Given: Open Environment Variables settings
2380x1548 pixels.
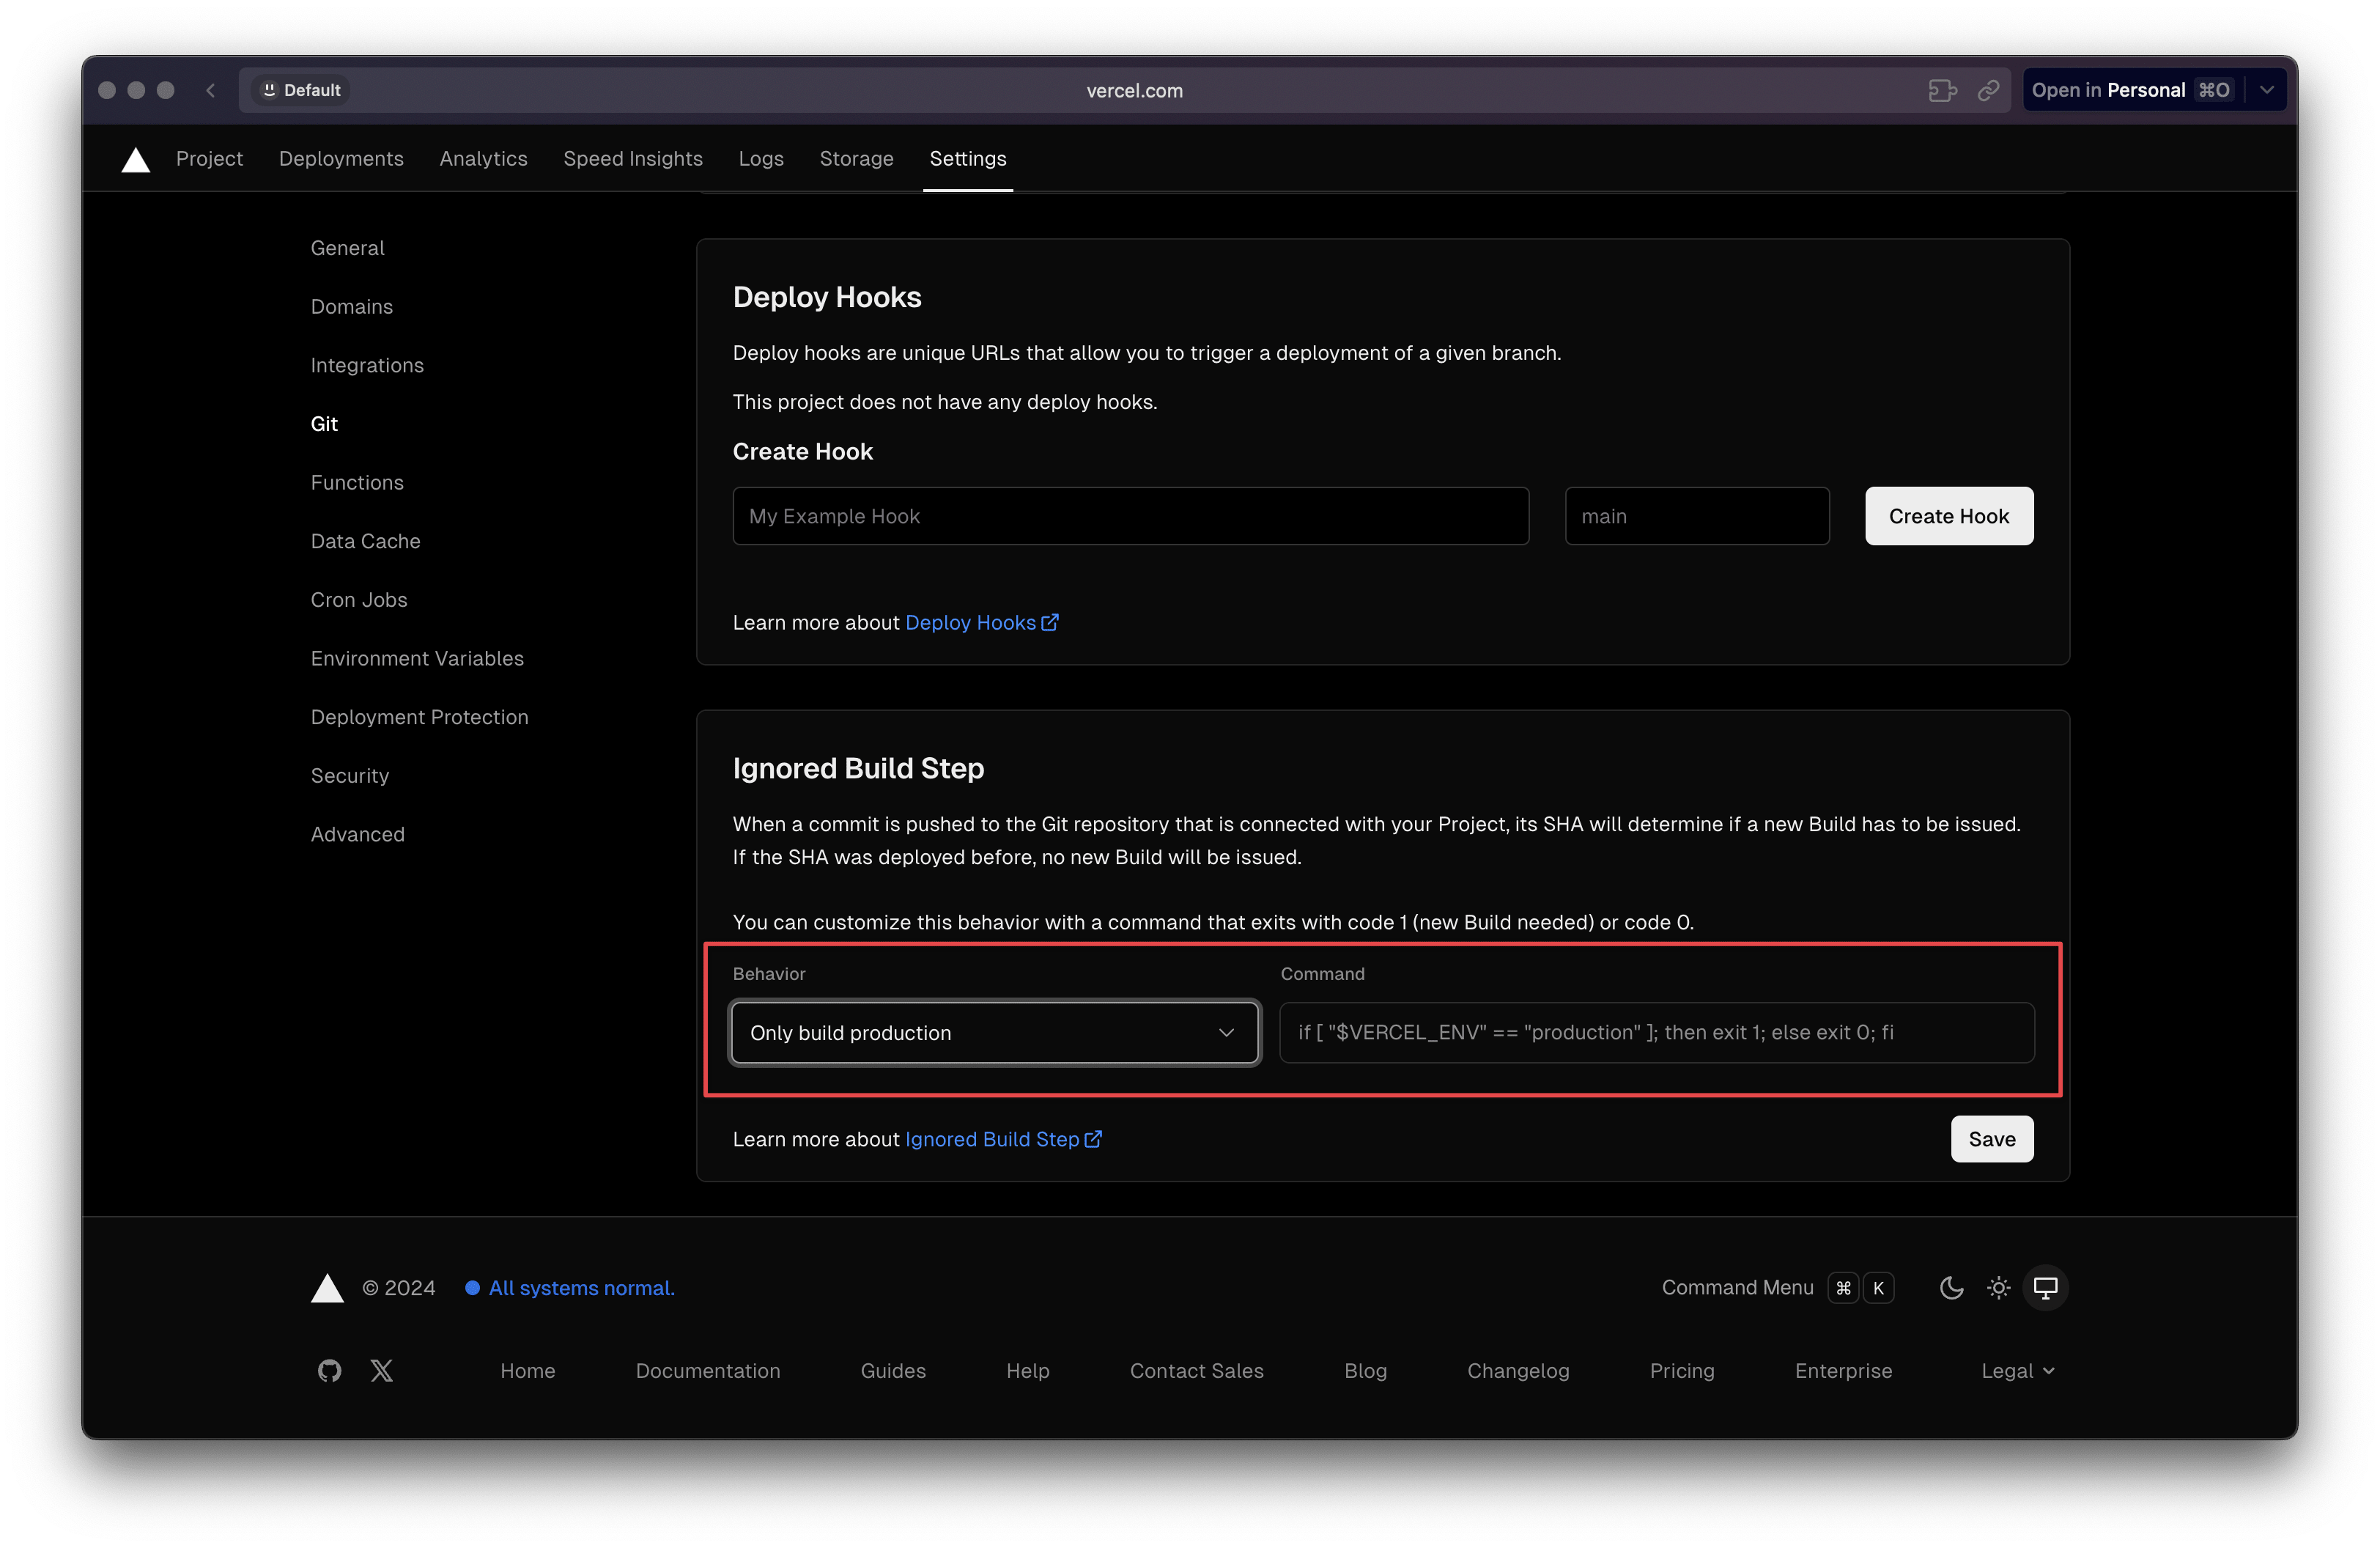Looking at the screenshot, I should click(x=417, y=658).
